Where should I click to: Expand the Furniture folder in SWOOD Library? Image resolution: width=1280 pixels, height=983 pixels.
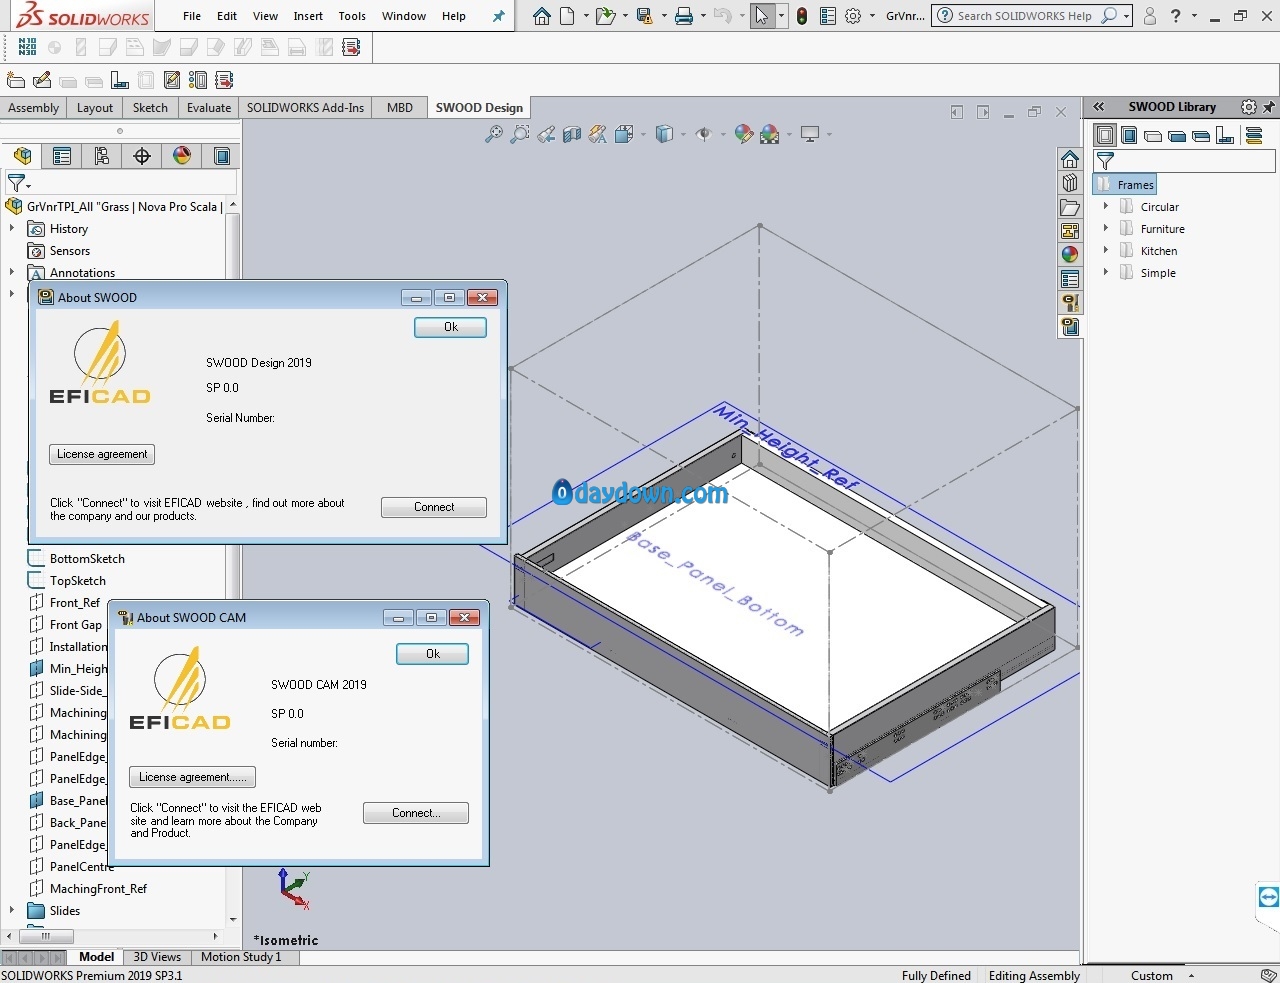pyautogui.click(x=1106, y=228)
